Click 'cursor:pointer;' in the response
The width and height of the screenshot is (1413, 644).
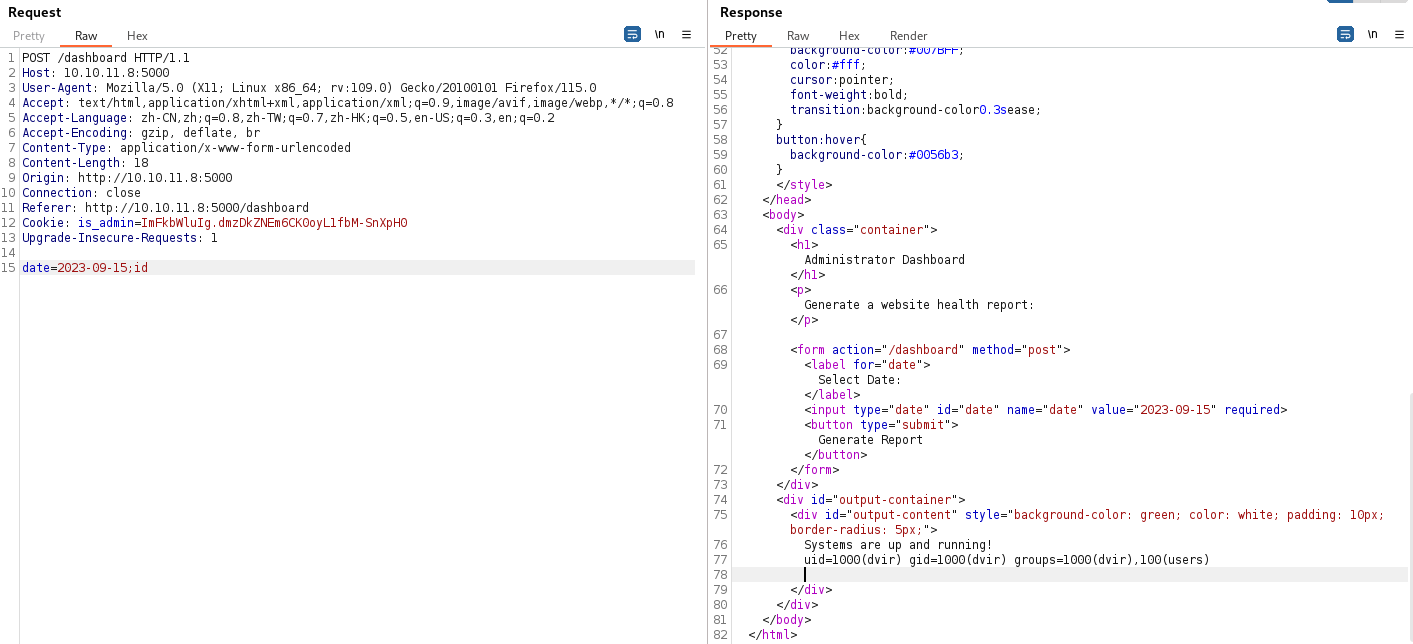(x=842, y=80)
